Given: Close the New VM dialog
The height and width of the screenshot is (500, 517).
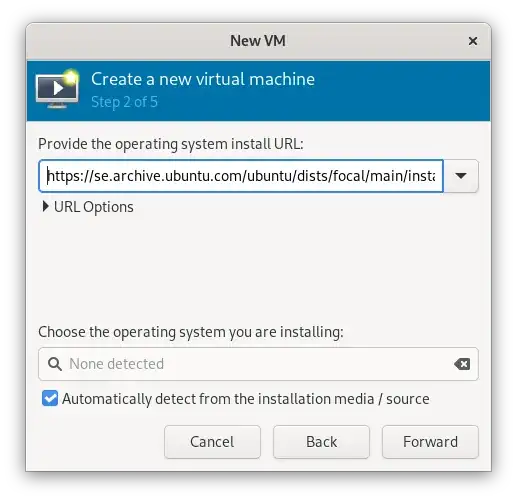Looking at the screenshot, I should click(473, 41).
